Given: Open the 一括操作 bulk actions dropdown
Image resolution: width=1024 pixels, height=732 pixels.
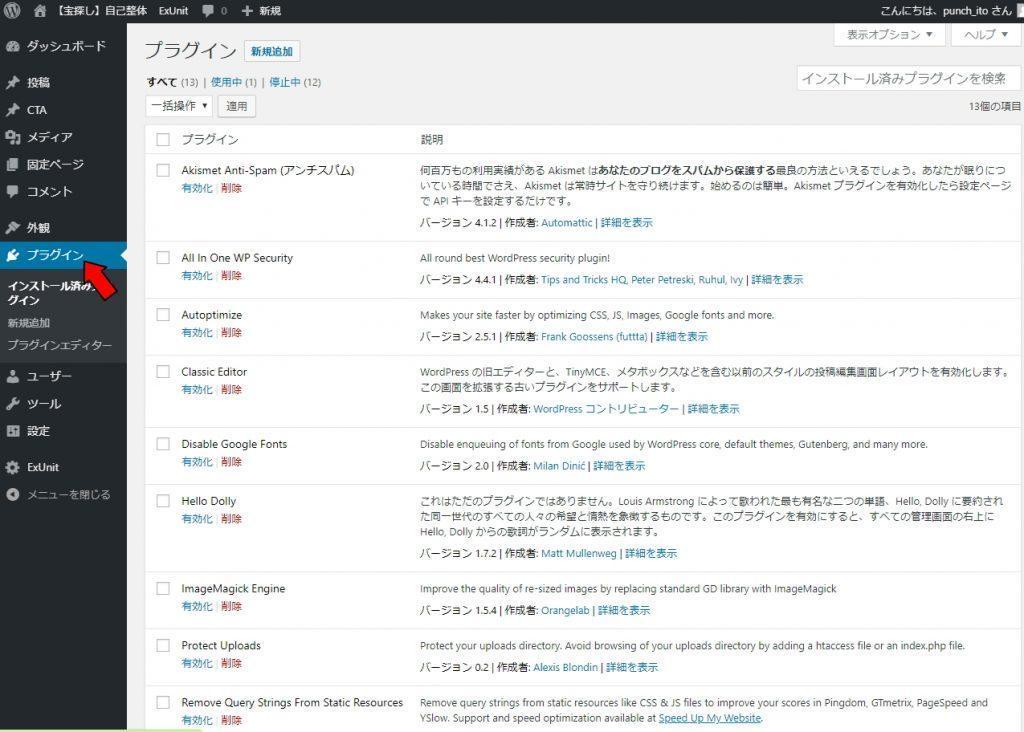Looking at the screenshot, I should point(179,106).
